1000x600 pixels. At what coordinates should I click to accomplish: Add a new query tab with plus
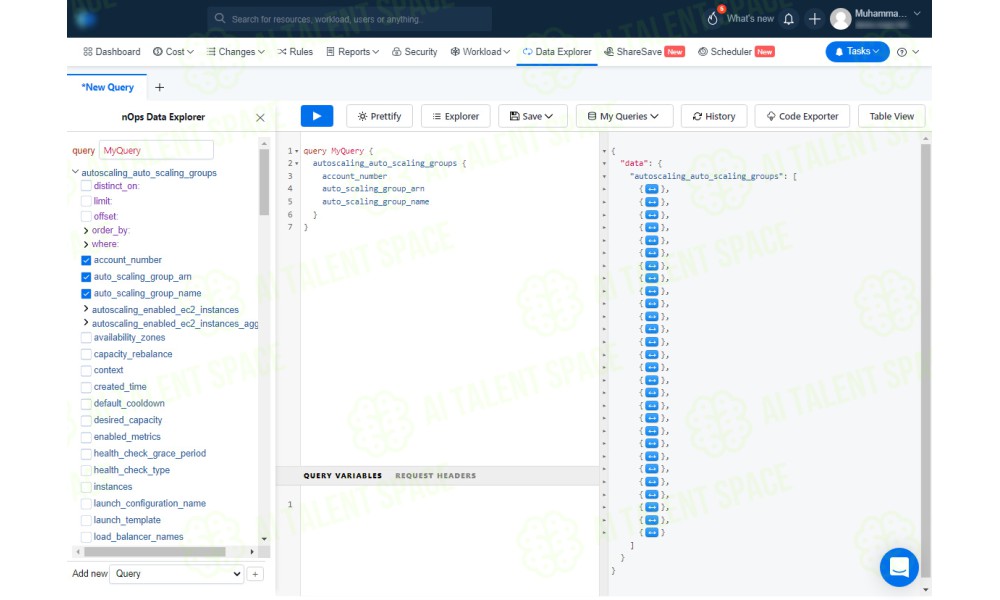tap(159, 87)
